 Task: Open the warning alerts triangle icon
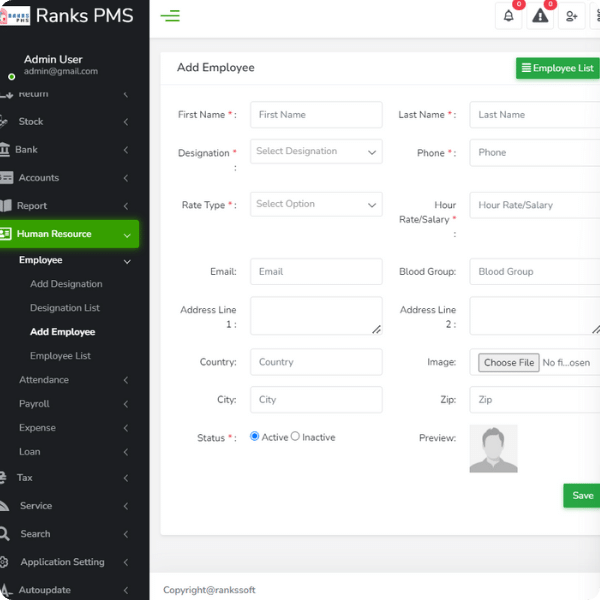click(x=540, y=16)
